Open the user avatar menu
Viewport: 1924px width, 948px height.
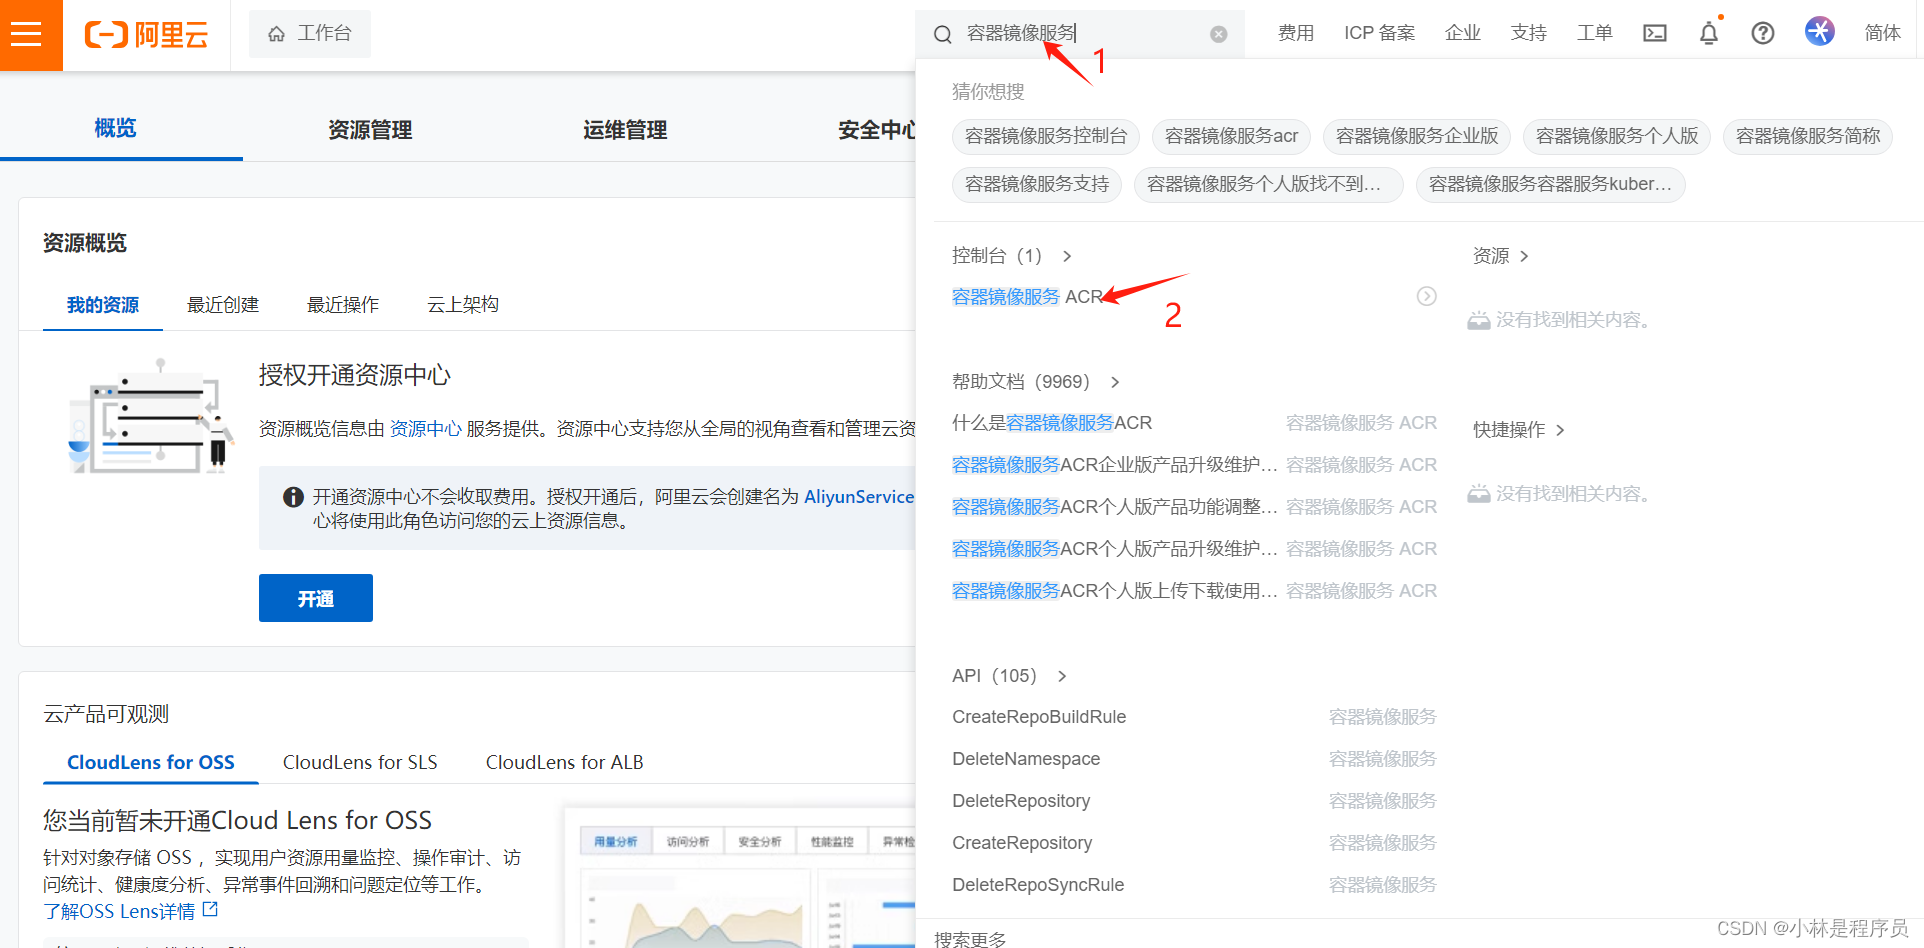(1819, 31)
